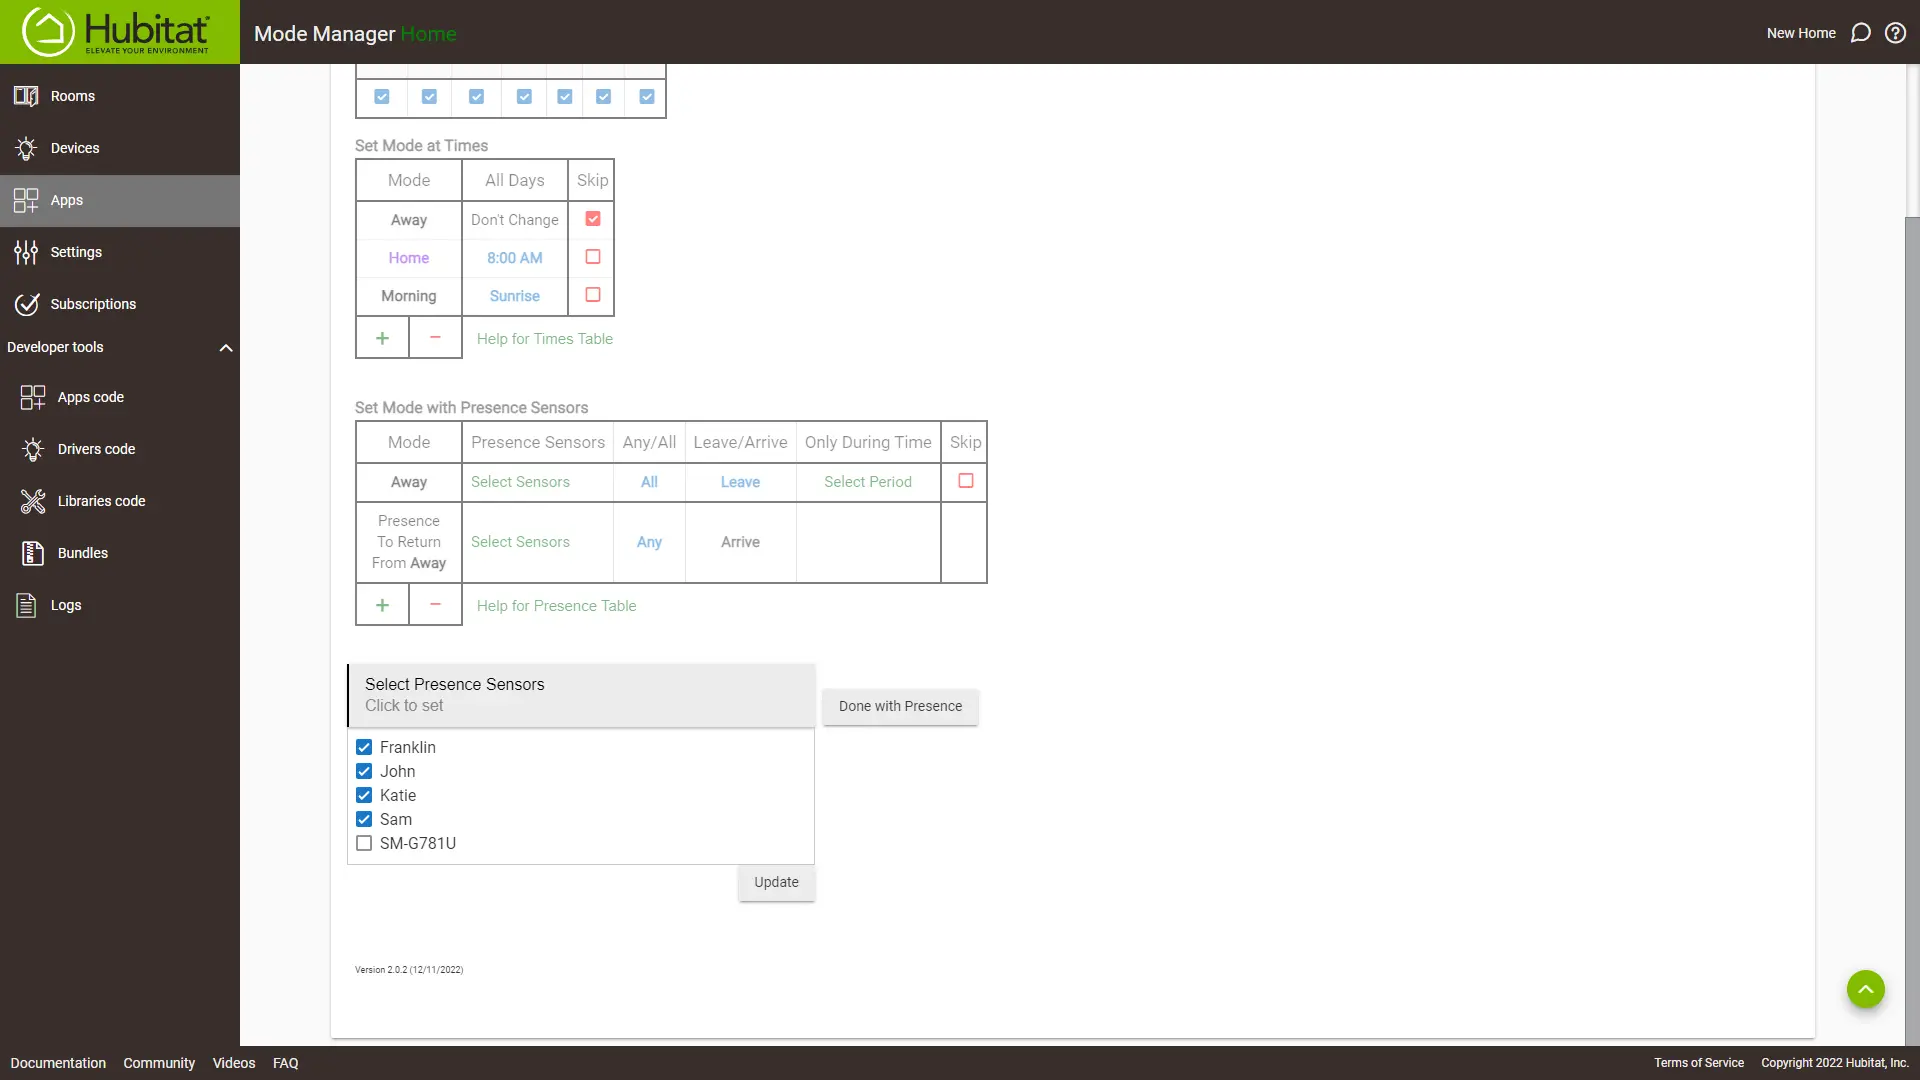Enable the Franklin presence sensor checkbox
The height and width of the screenshot is (1080, 1920).
364,746
